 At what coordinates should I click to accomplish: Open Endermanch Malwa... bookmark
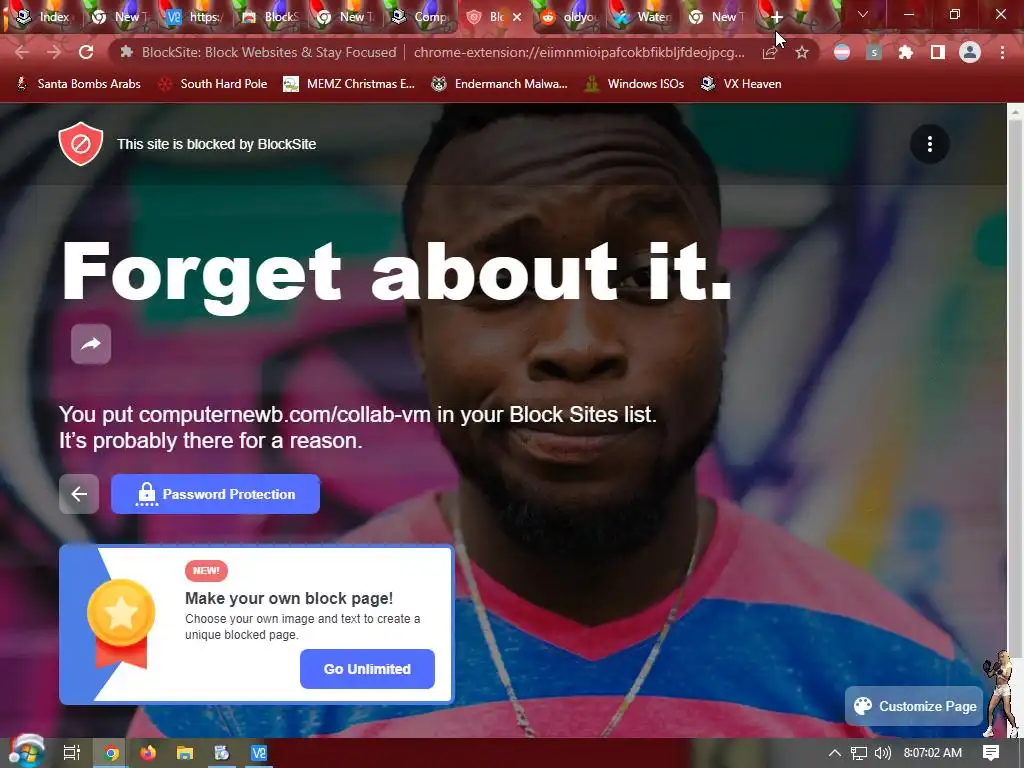pyautogui.click(x=500, y=84)
